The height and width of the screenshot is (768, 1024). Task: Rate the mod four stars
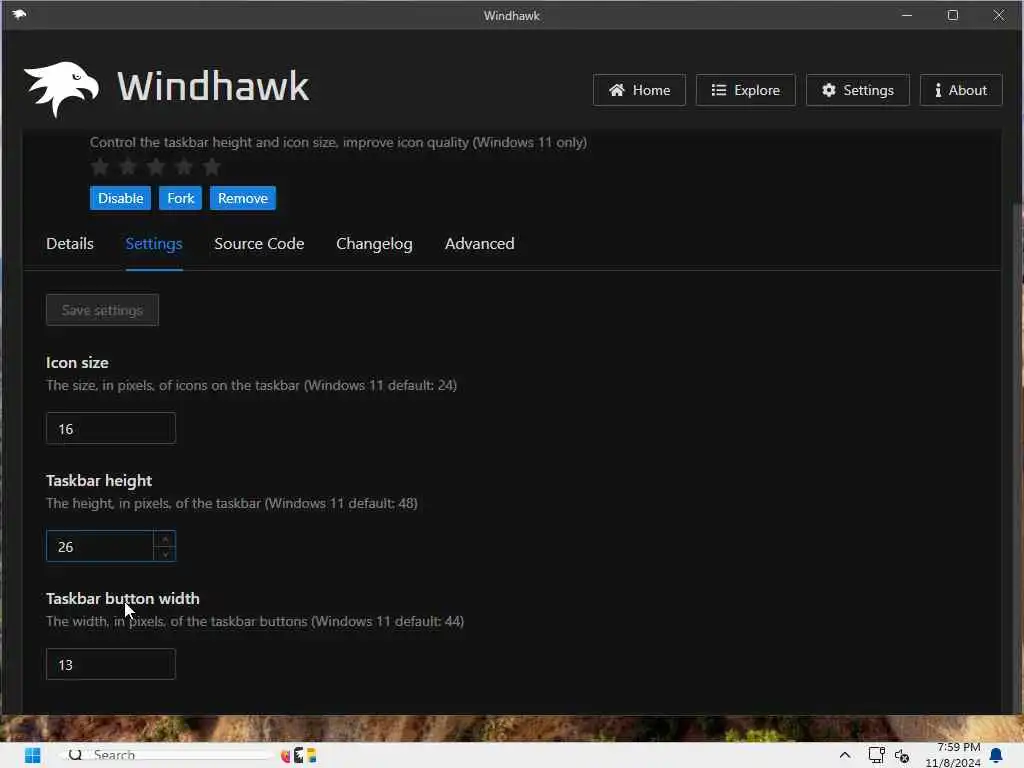184,167
